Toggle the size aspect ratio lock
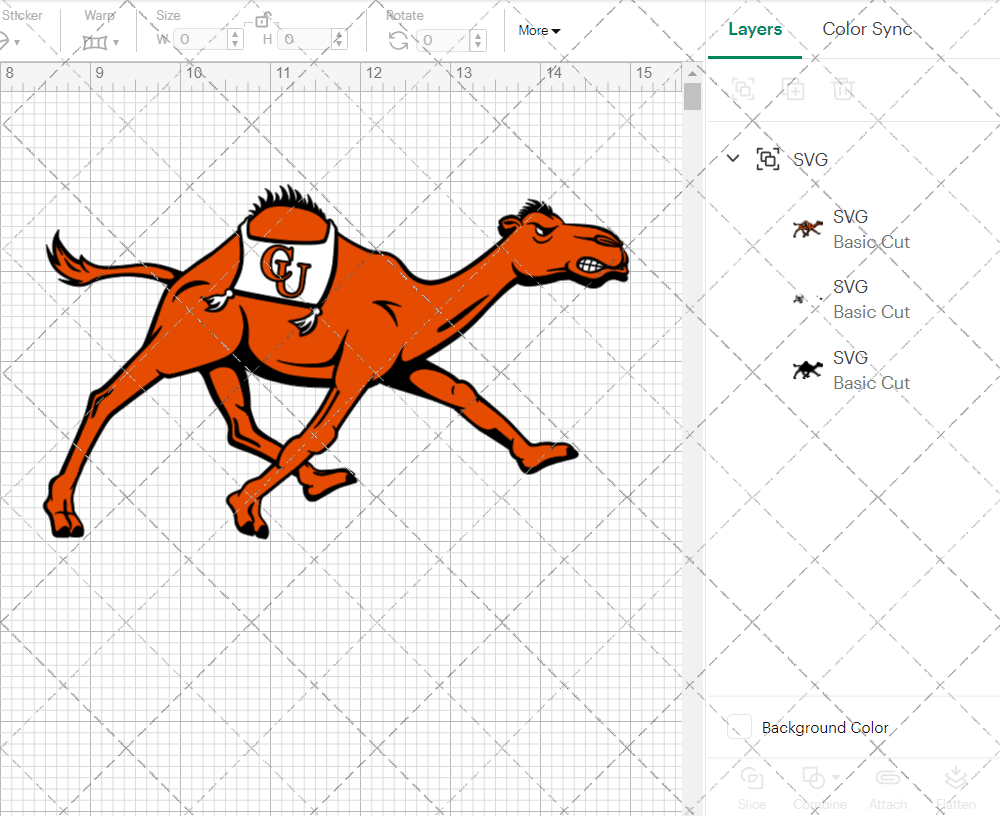1000x816 pixels. pyautogui.click(x=265, y=20)
